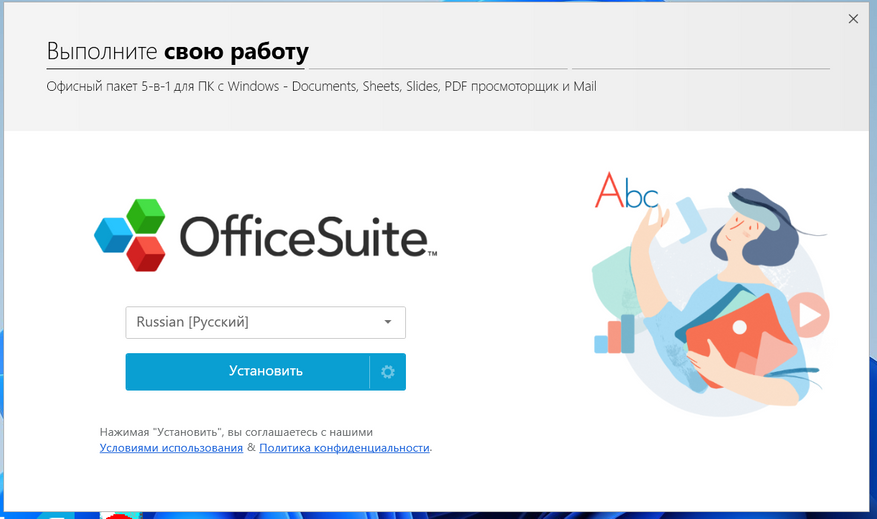Viewport: 877px width, 519px height.
Task: Click the Офисный пакет 5-в-1 subtitle text
Action: click(321, 87)
